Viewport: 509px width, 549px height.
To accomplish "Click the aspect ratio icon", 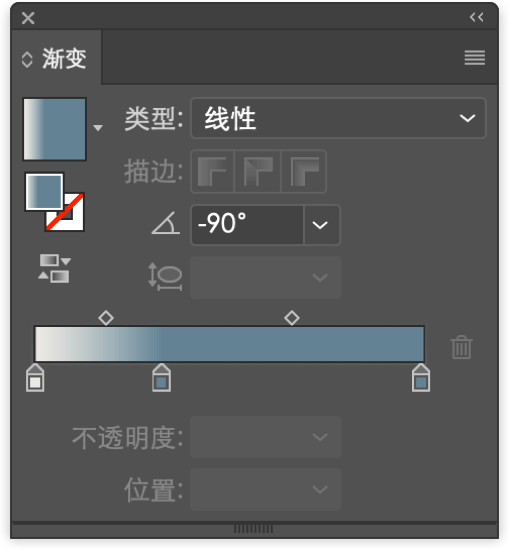I will pos(165,277).
